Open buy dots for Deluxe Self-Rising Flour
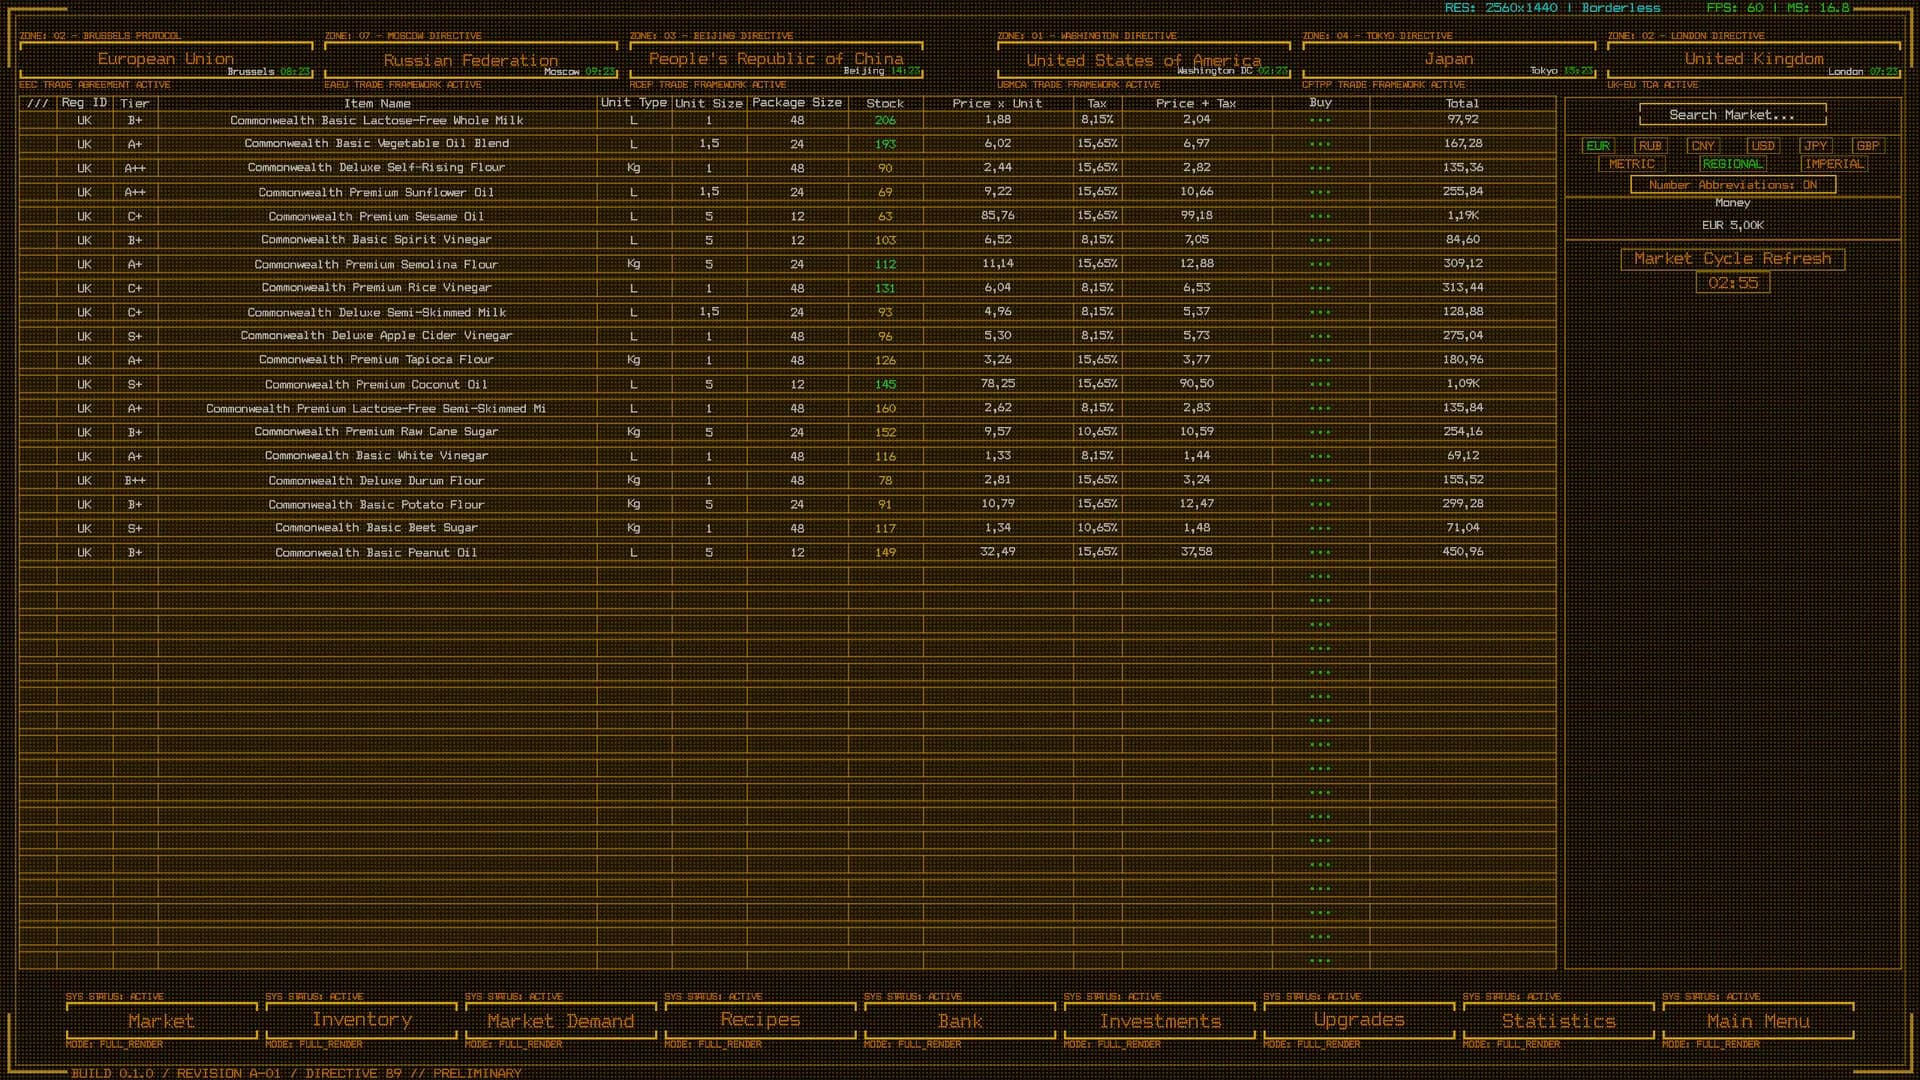This screenshot has height=1080, width=1920. (x=1320, y=168)
